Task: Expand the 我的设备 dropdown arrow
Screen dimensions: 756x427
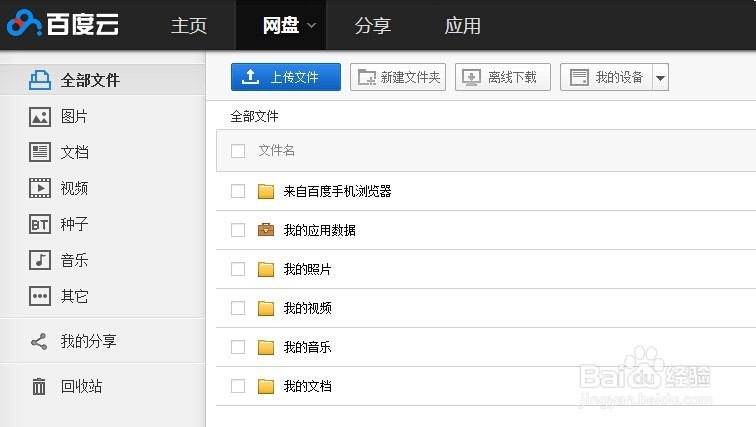Action: (x=661, y=77)
